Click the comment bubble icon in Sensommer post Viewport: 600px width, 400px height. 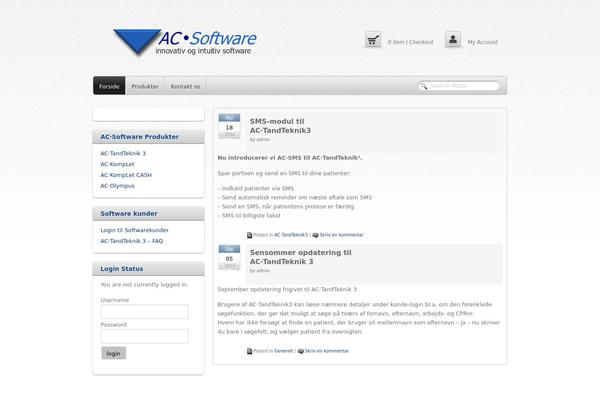tap(301, 351)
